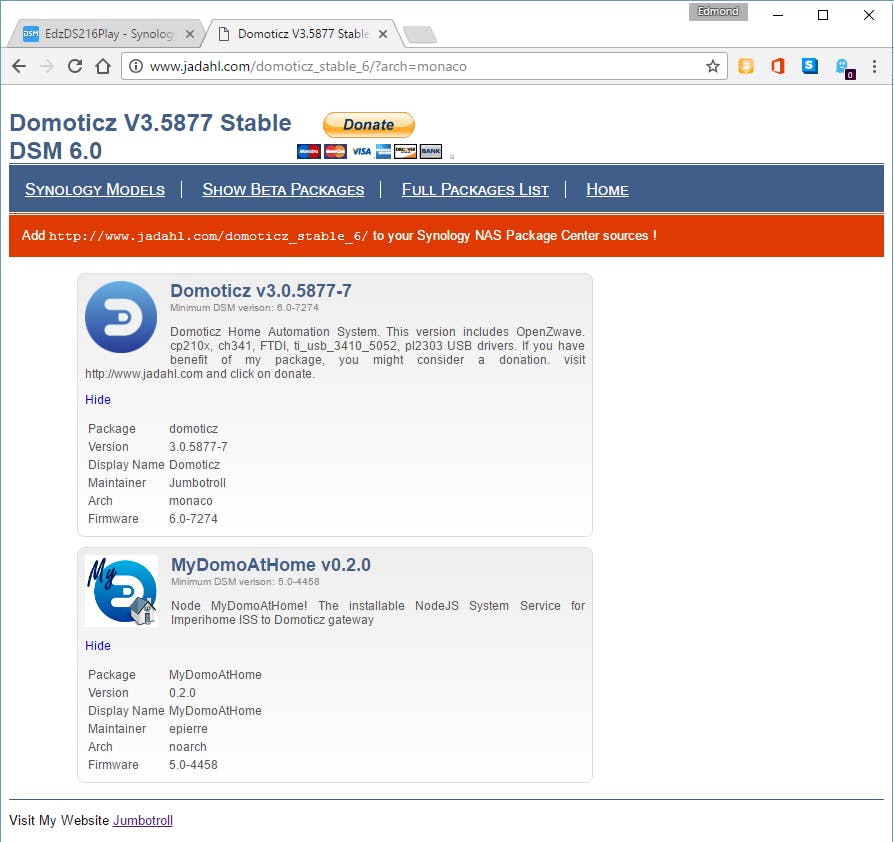Image resolution: width=894 pixels, height=842 pixels.
Task: Close the Domoticz V3.5877 Stable tab
Action: click(383, 34)
